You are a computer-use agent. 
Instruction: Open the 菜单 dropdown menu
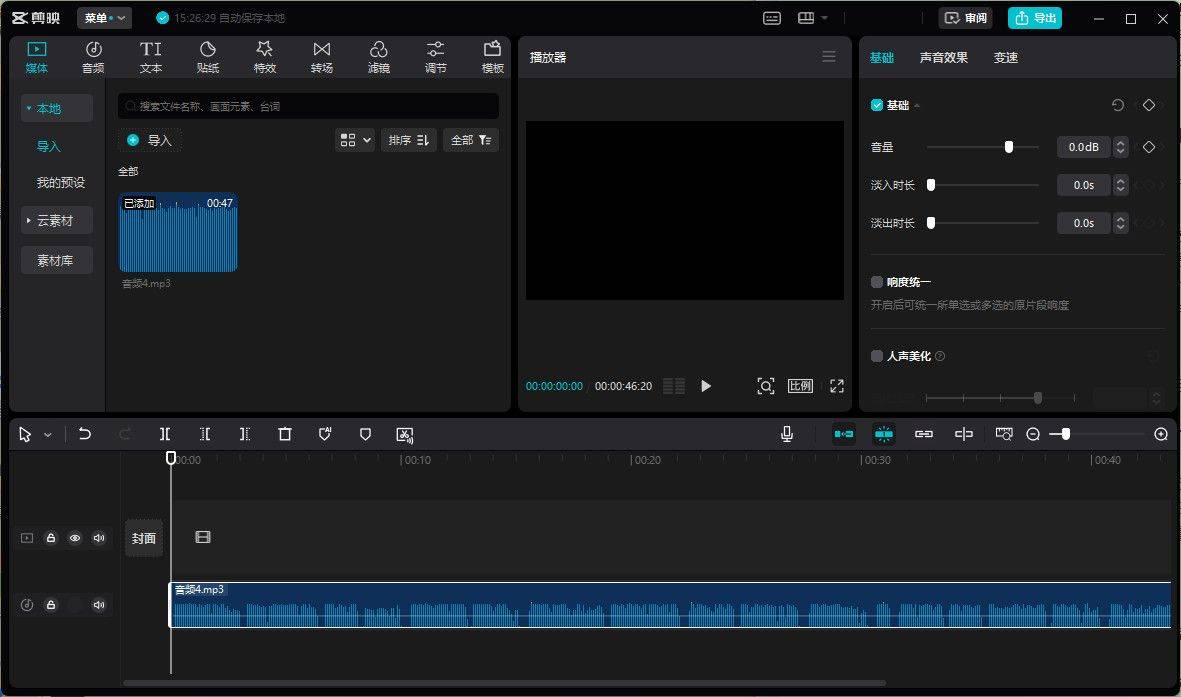click(104, 18)
